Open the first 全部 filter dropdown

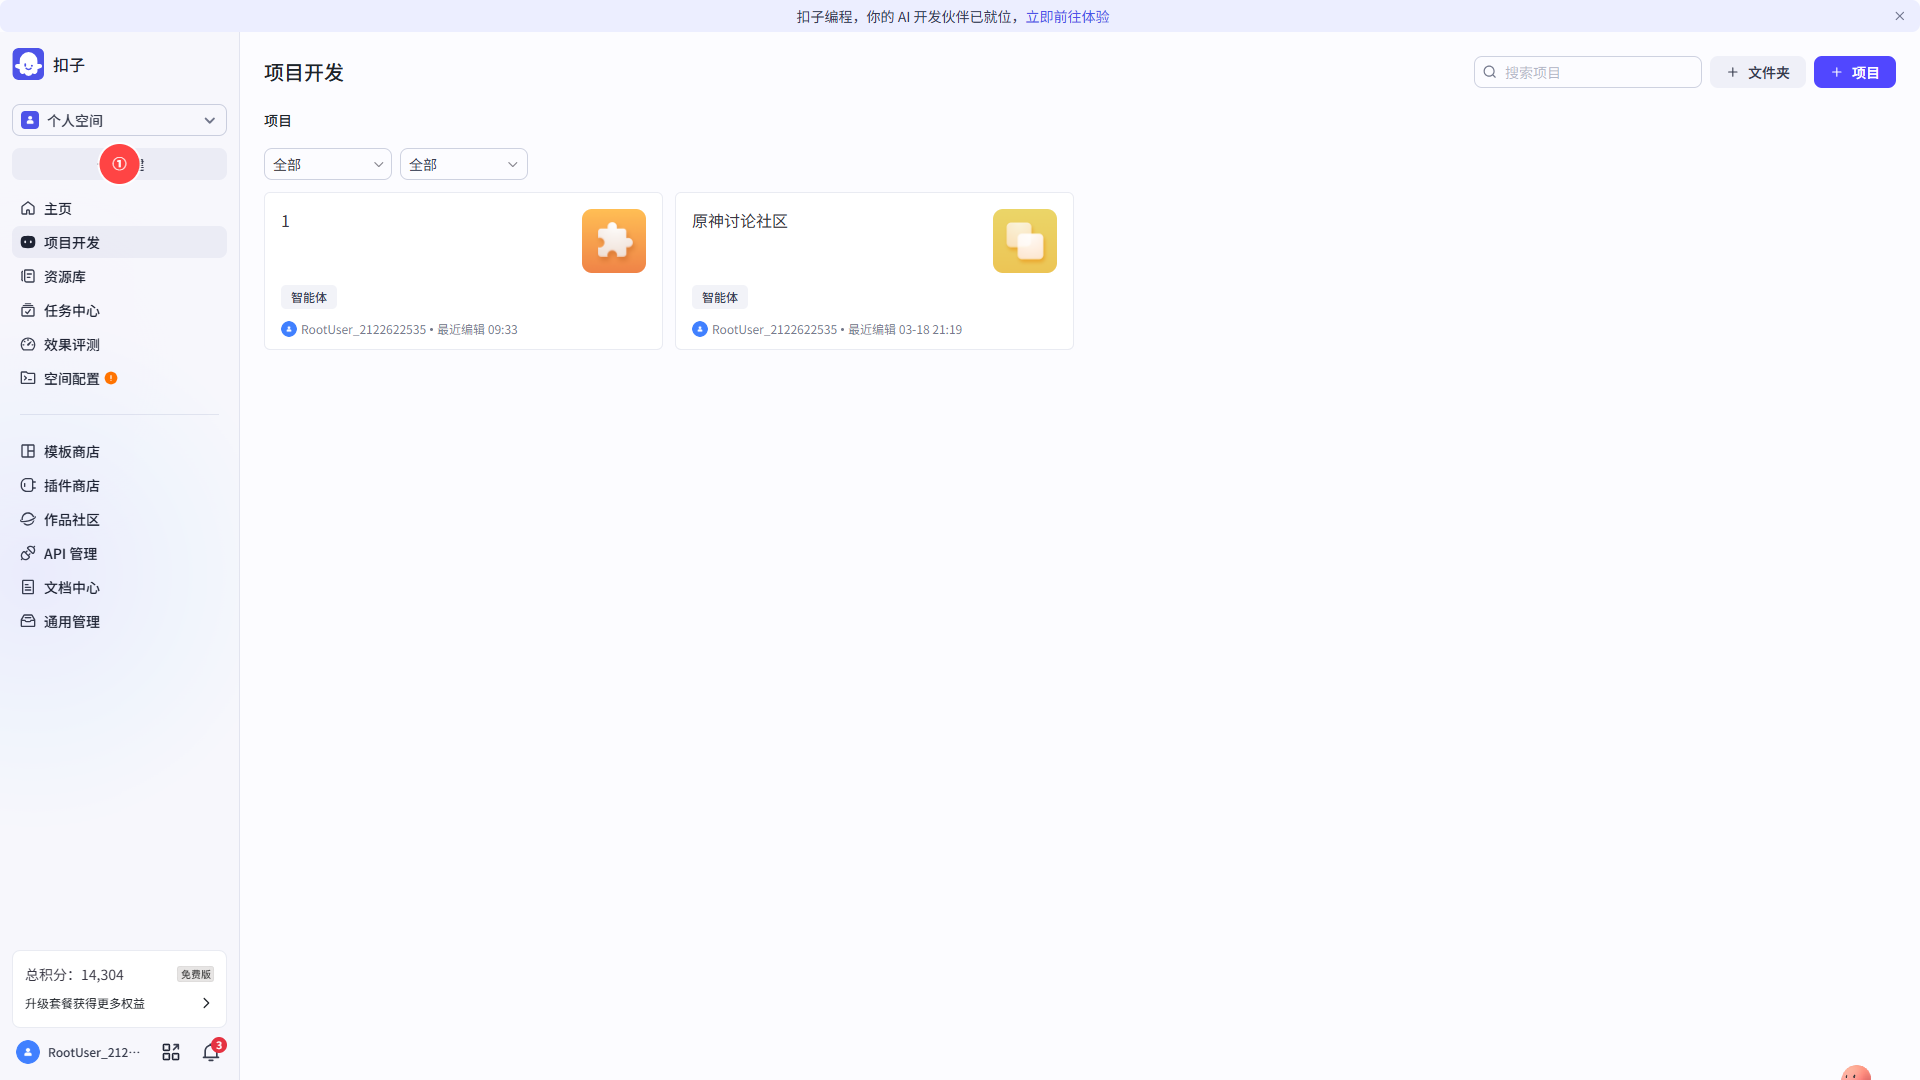point(327,164)
